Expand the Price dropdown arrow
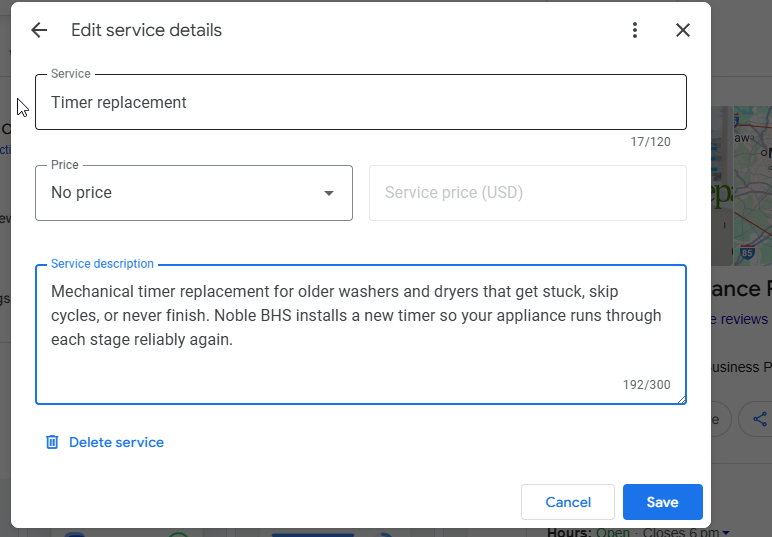 click(x=329, y=193)
